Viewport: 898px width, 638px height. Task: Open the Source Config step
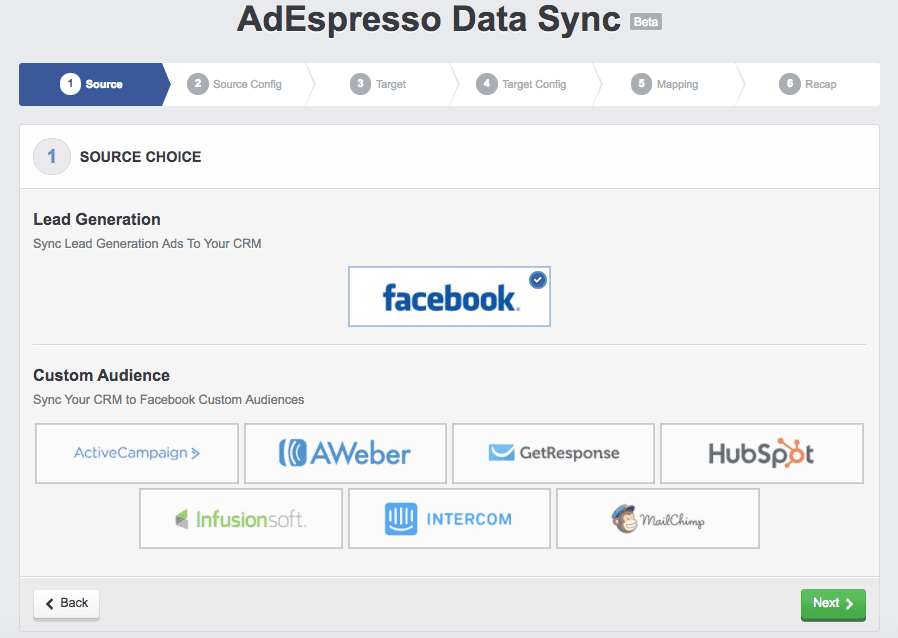tap(236, 84)
